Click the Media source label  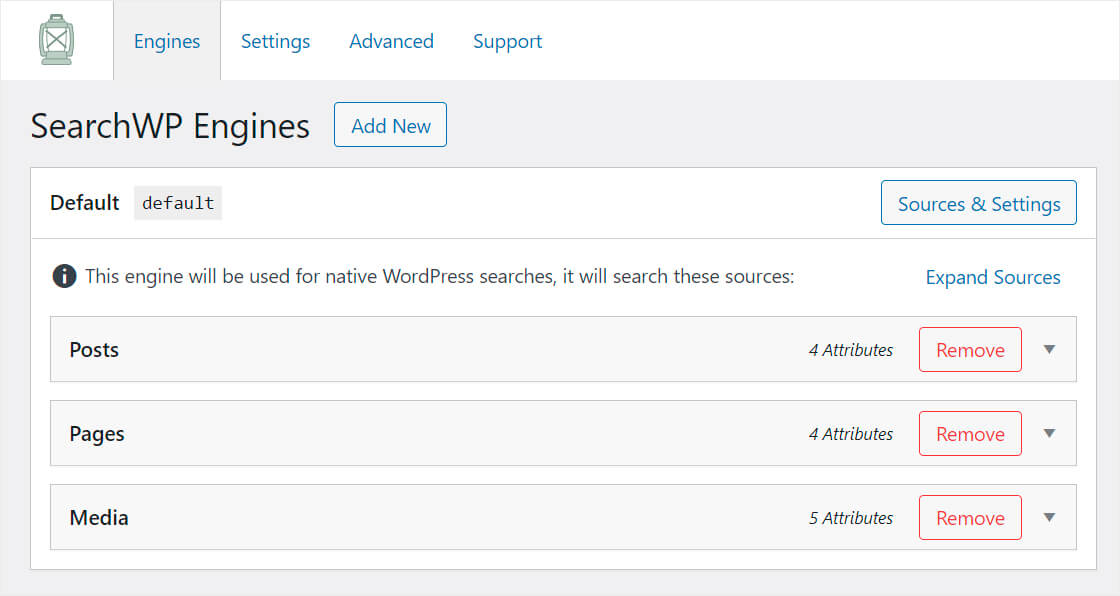(x=99, y=517)
